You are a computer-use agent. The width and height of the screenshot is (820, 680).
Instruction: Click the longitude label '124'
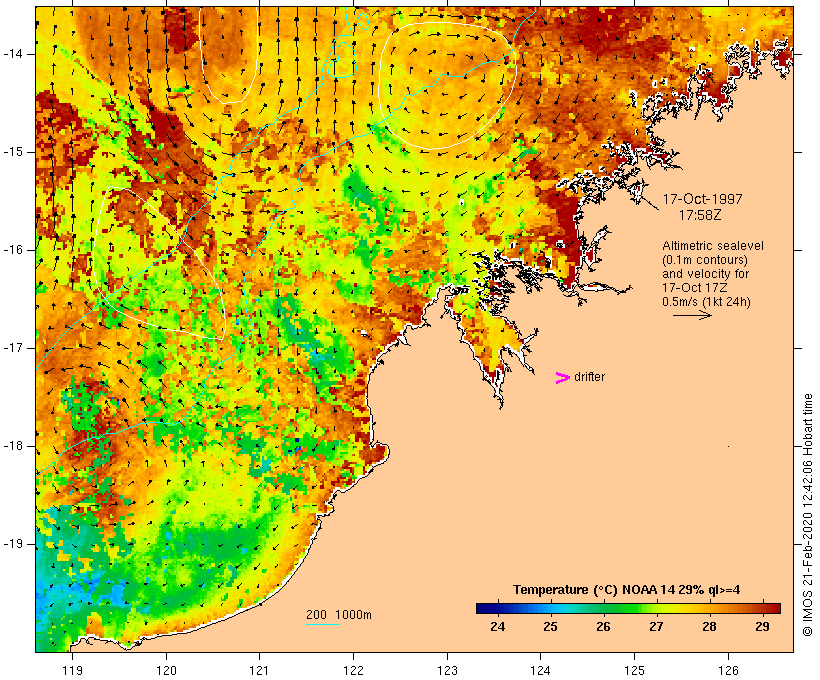point(540,670)
